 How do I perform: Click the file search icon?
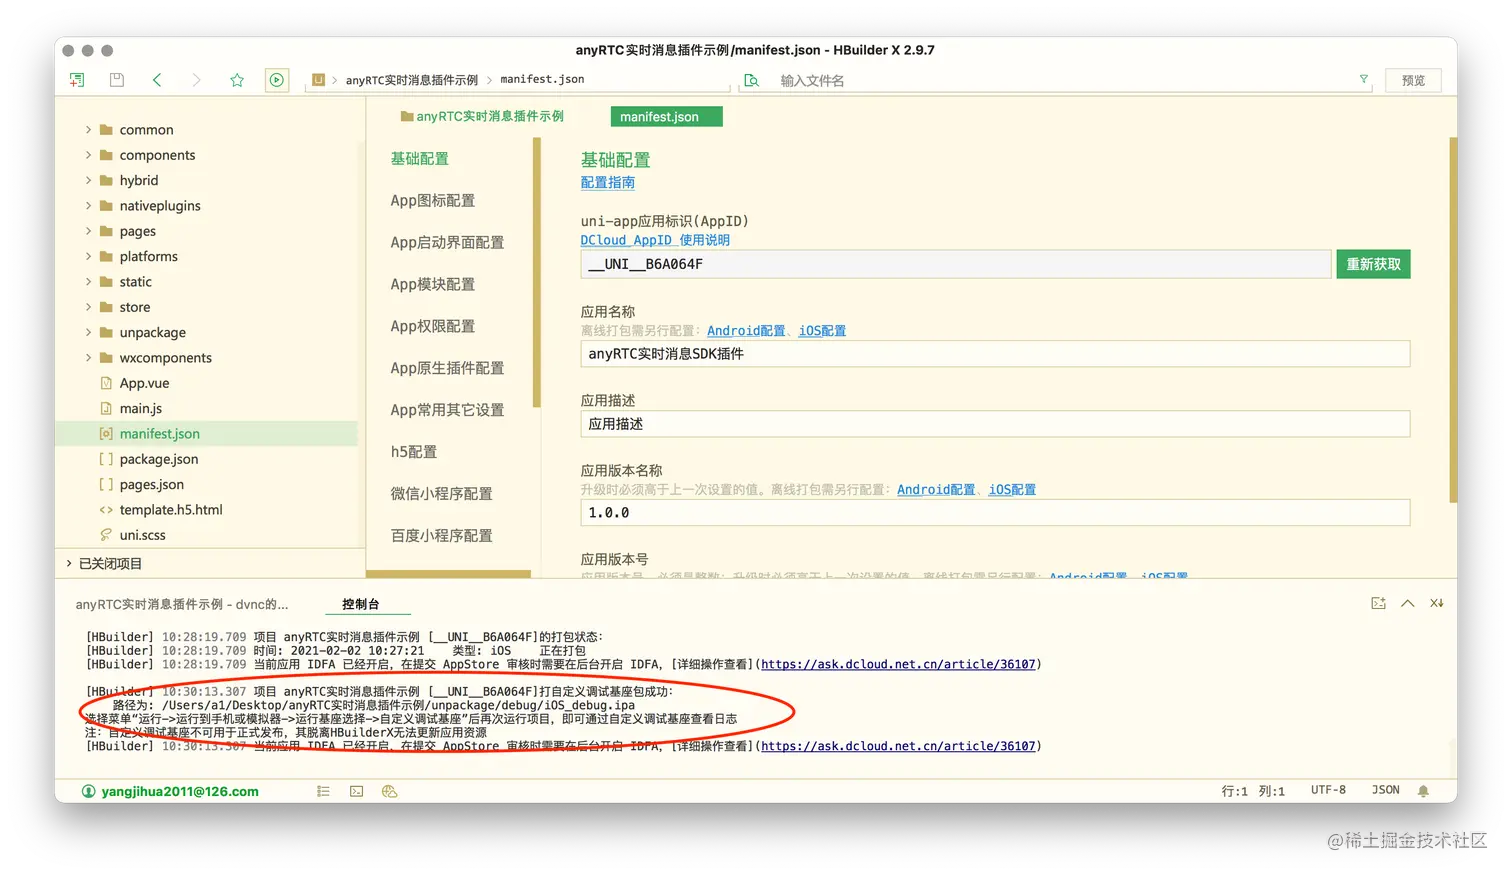pyautogui.click(x=752, y=80)
